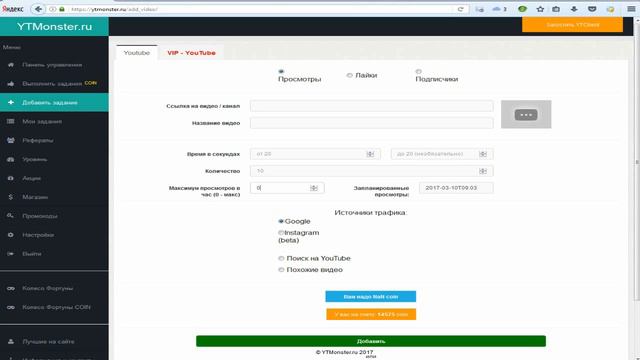Click green Добавить button
This screenshot has width=640, height=360.
371,341
